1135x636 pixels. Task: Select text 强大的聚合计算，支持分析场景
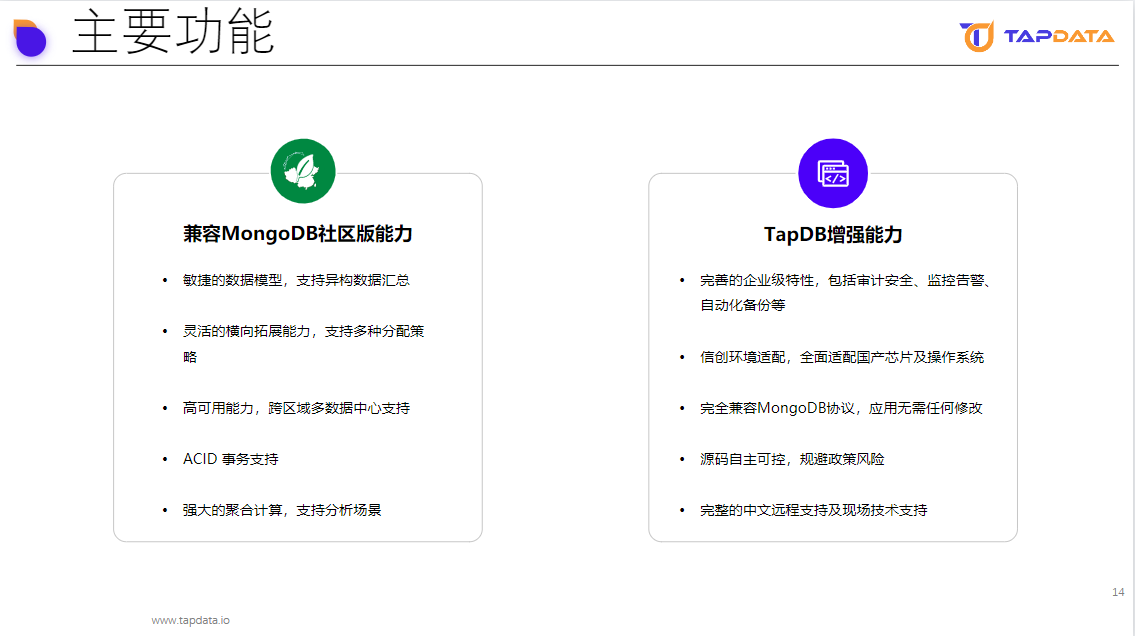point(282,510)
